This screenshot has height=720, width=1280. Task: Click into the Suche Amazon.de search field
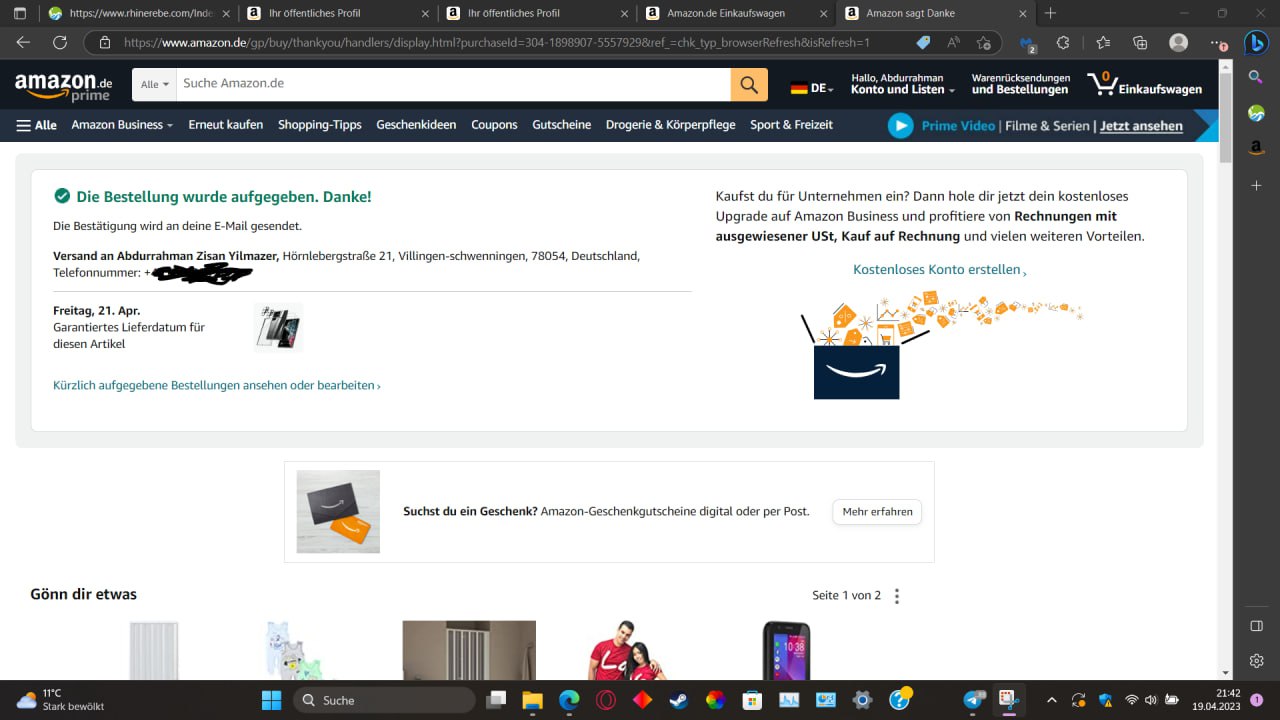pos(453,85)
